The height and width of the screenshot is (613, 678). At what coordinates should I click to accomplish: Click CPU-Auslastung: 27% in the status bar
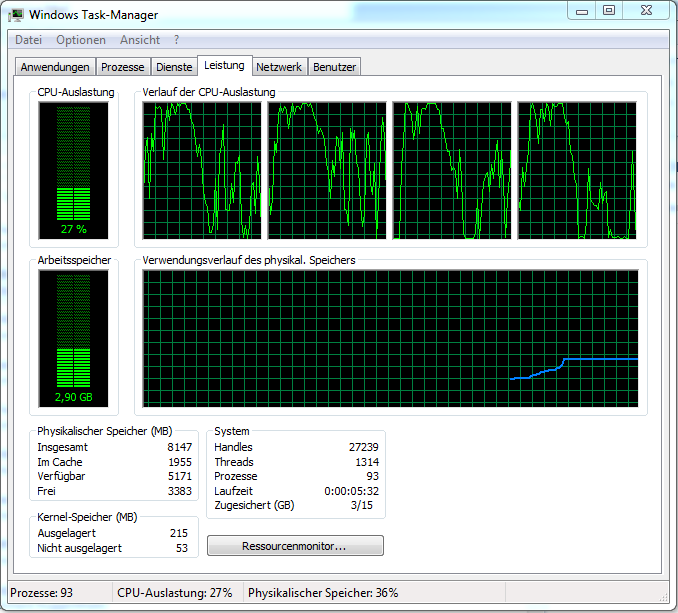point(175,593)
